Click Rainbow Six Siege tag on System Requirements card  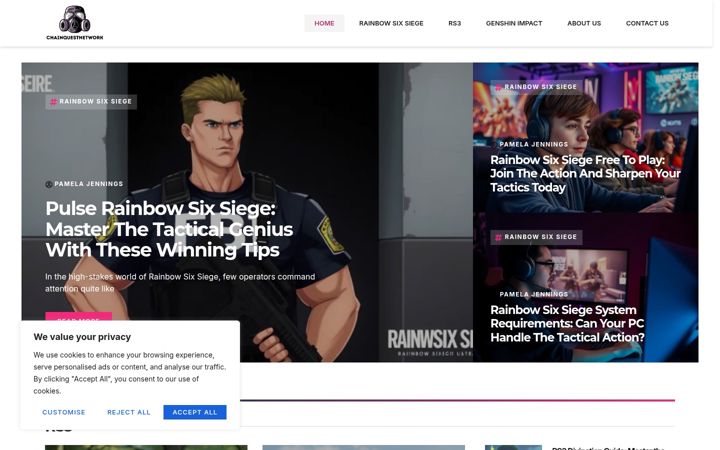(536, 237)
